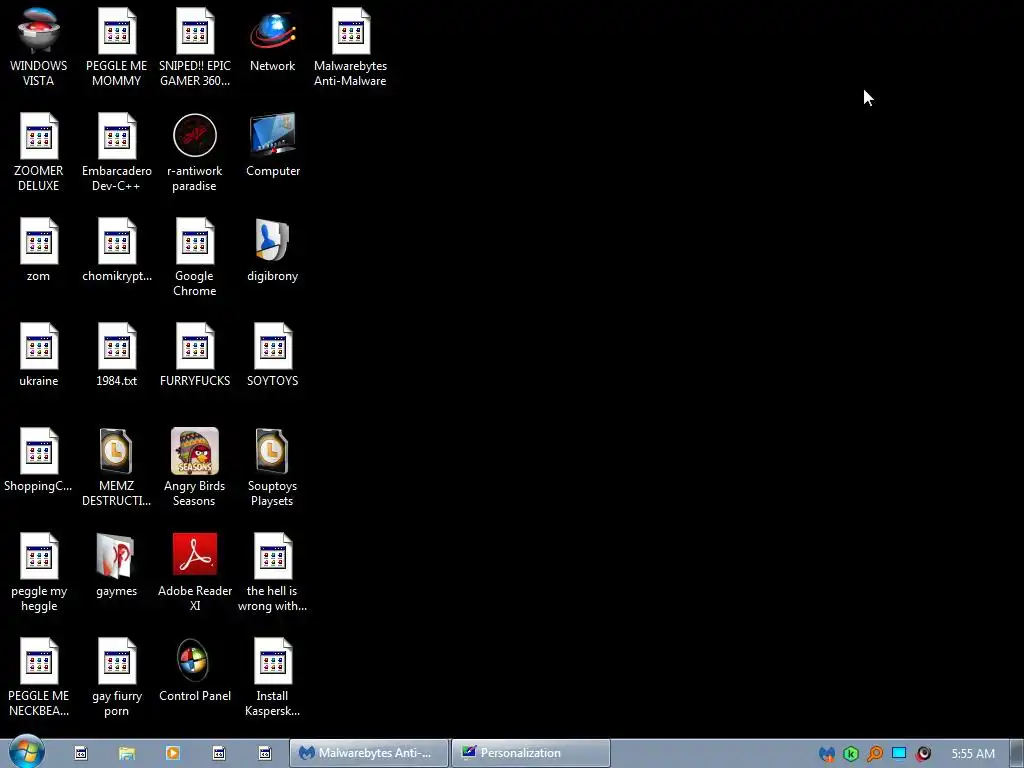This screenshot has width=1024, height=768.
Task: Launch the media player Quick Launch icon
Action: [173, 753]
